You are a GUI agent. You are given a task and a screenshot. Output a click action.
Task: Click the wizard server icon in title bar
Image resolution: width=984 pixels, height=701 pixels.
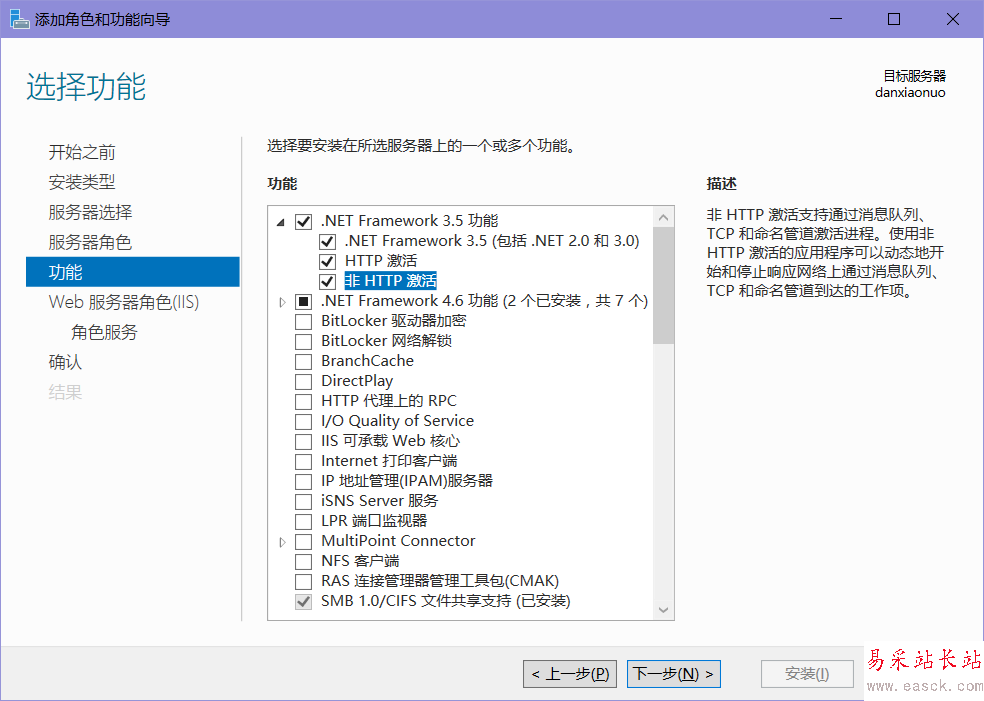coord(19,19)
